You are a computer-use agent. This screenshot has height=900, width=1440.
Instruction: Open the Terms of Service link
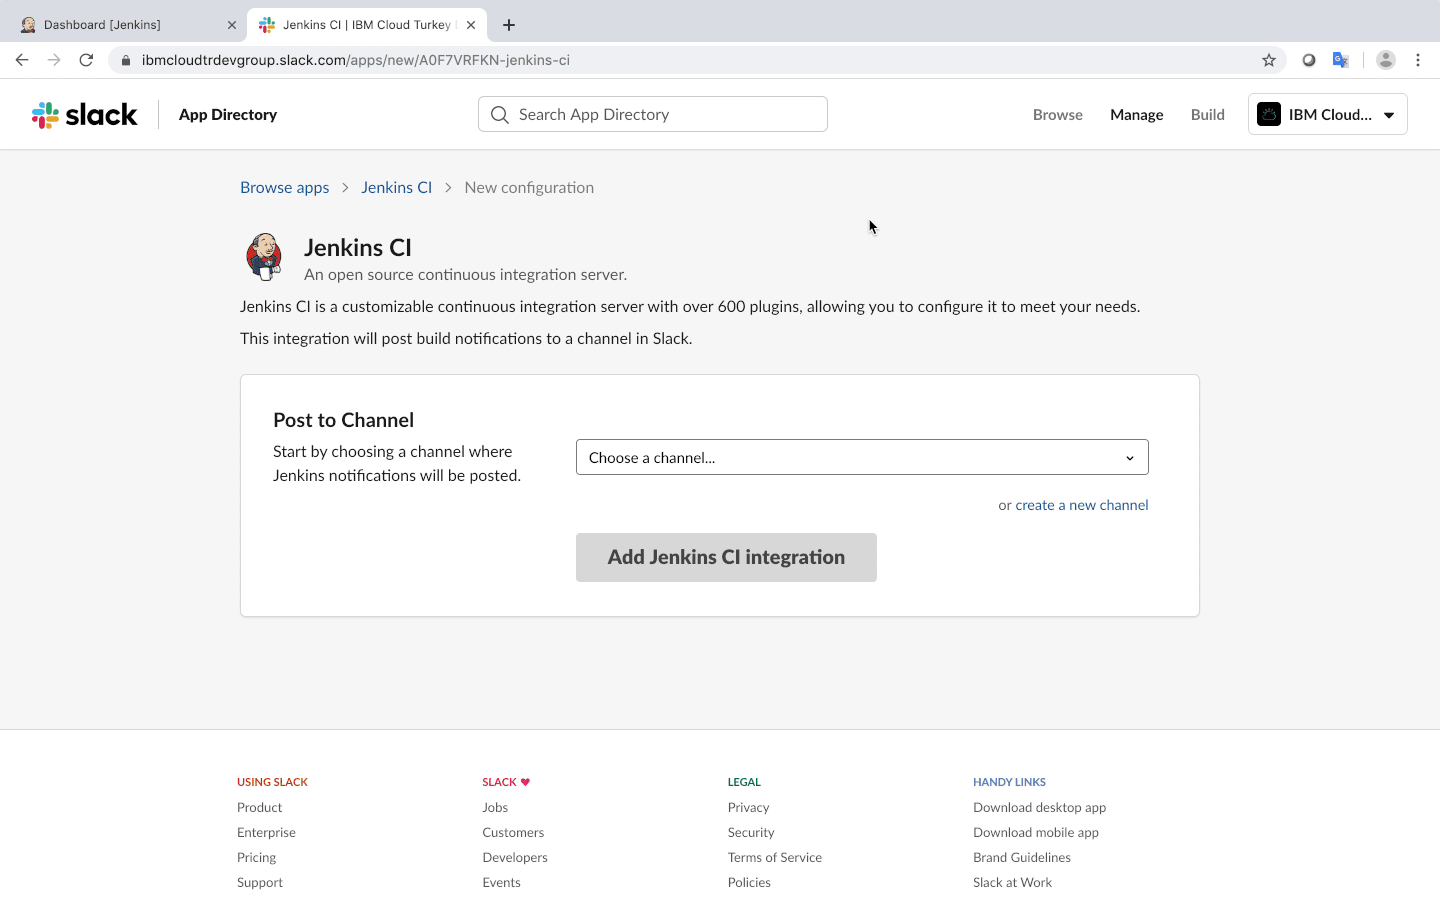coord(775,857)
